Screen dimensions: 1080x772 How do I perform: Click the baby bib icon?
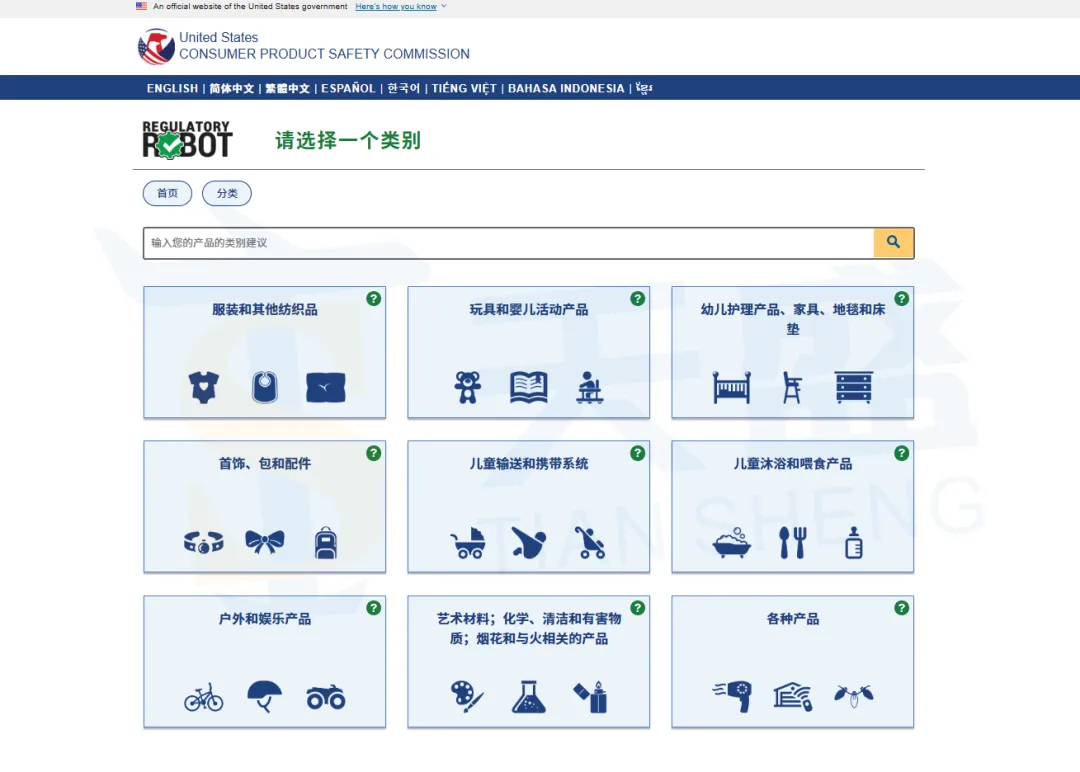(x=264, y=387)
